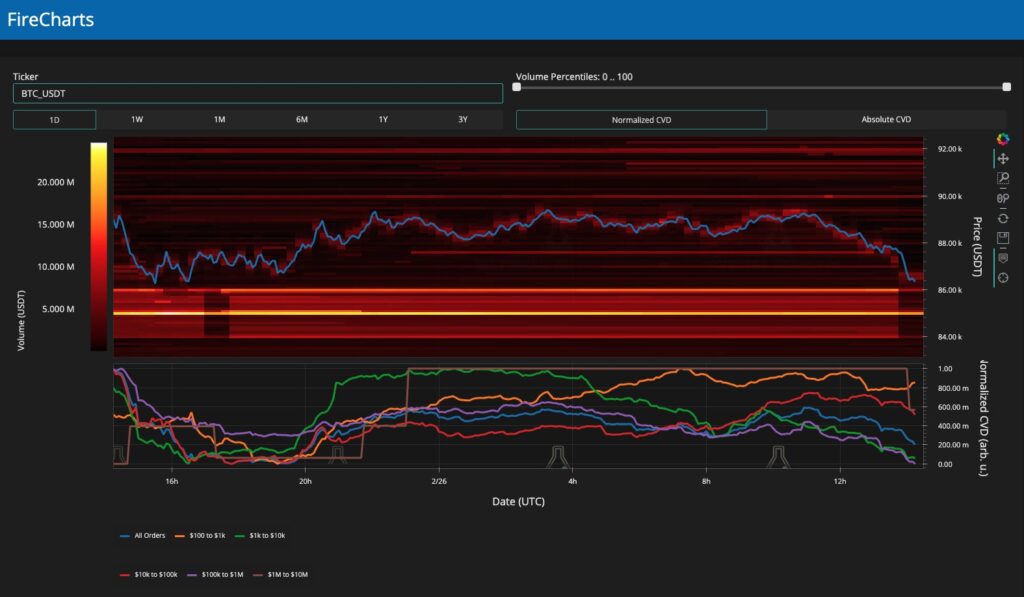Switch to the 6M timeframe
Screen dimensions: 1024x597
click(300, 118)
